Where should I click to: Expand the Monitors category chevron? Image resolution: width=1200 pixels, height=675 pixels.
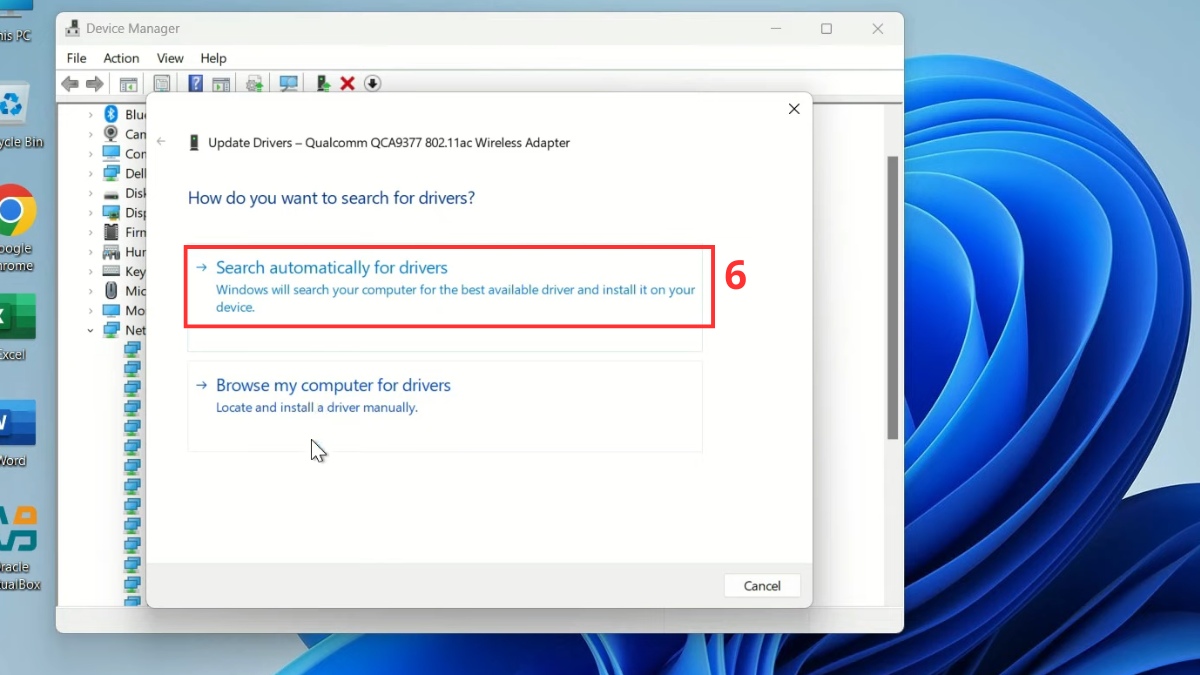click(x=90, y=310)
